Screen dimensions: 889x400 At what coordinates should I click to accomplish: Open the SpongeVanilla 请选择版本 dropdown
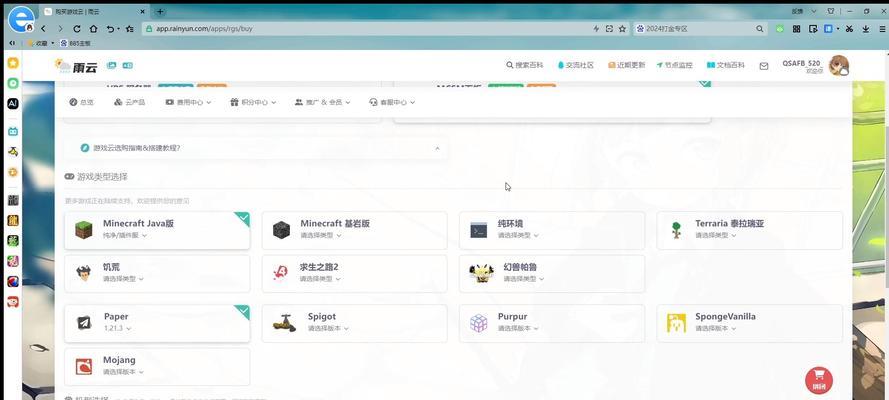(x=716, y=329)
